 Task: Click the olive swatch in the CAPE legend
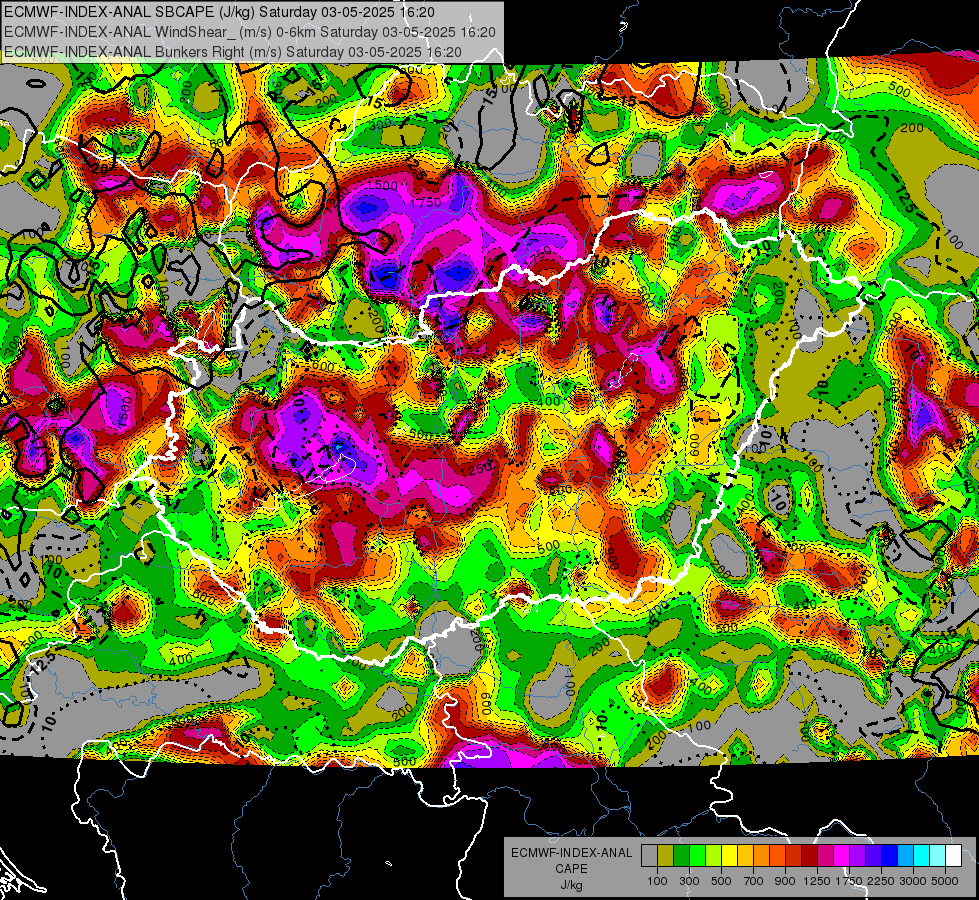666,856
